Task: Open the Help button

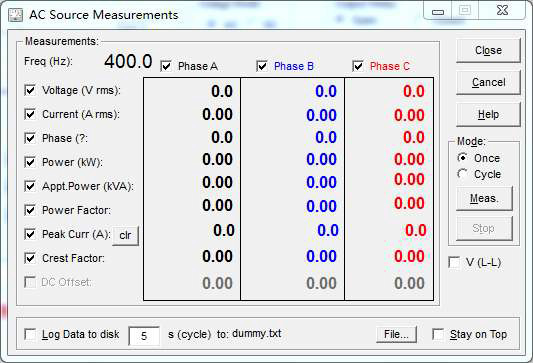Action: pyautogui.click(x=488, y=115)
